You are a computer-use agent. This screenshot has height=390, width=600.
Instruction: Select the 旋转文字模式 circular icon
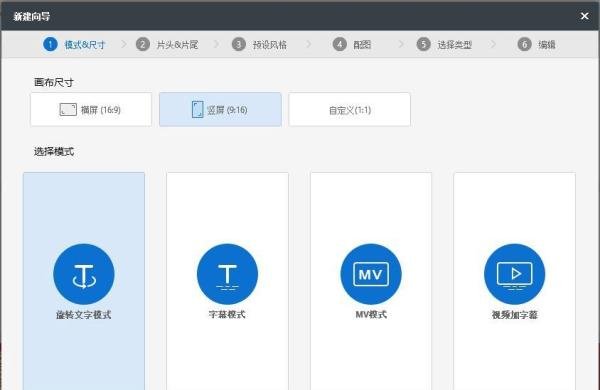pos(84,274)
